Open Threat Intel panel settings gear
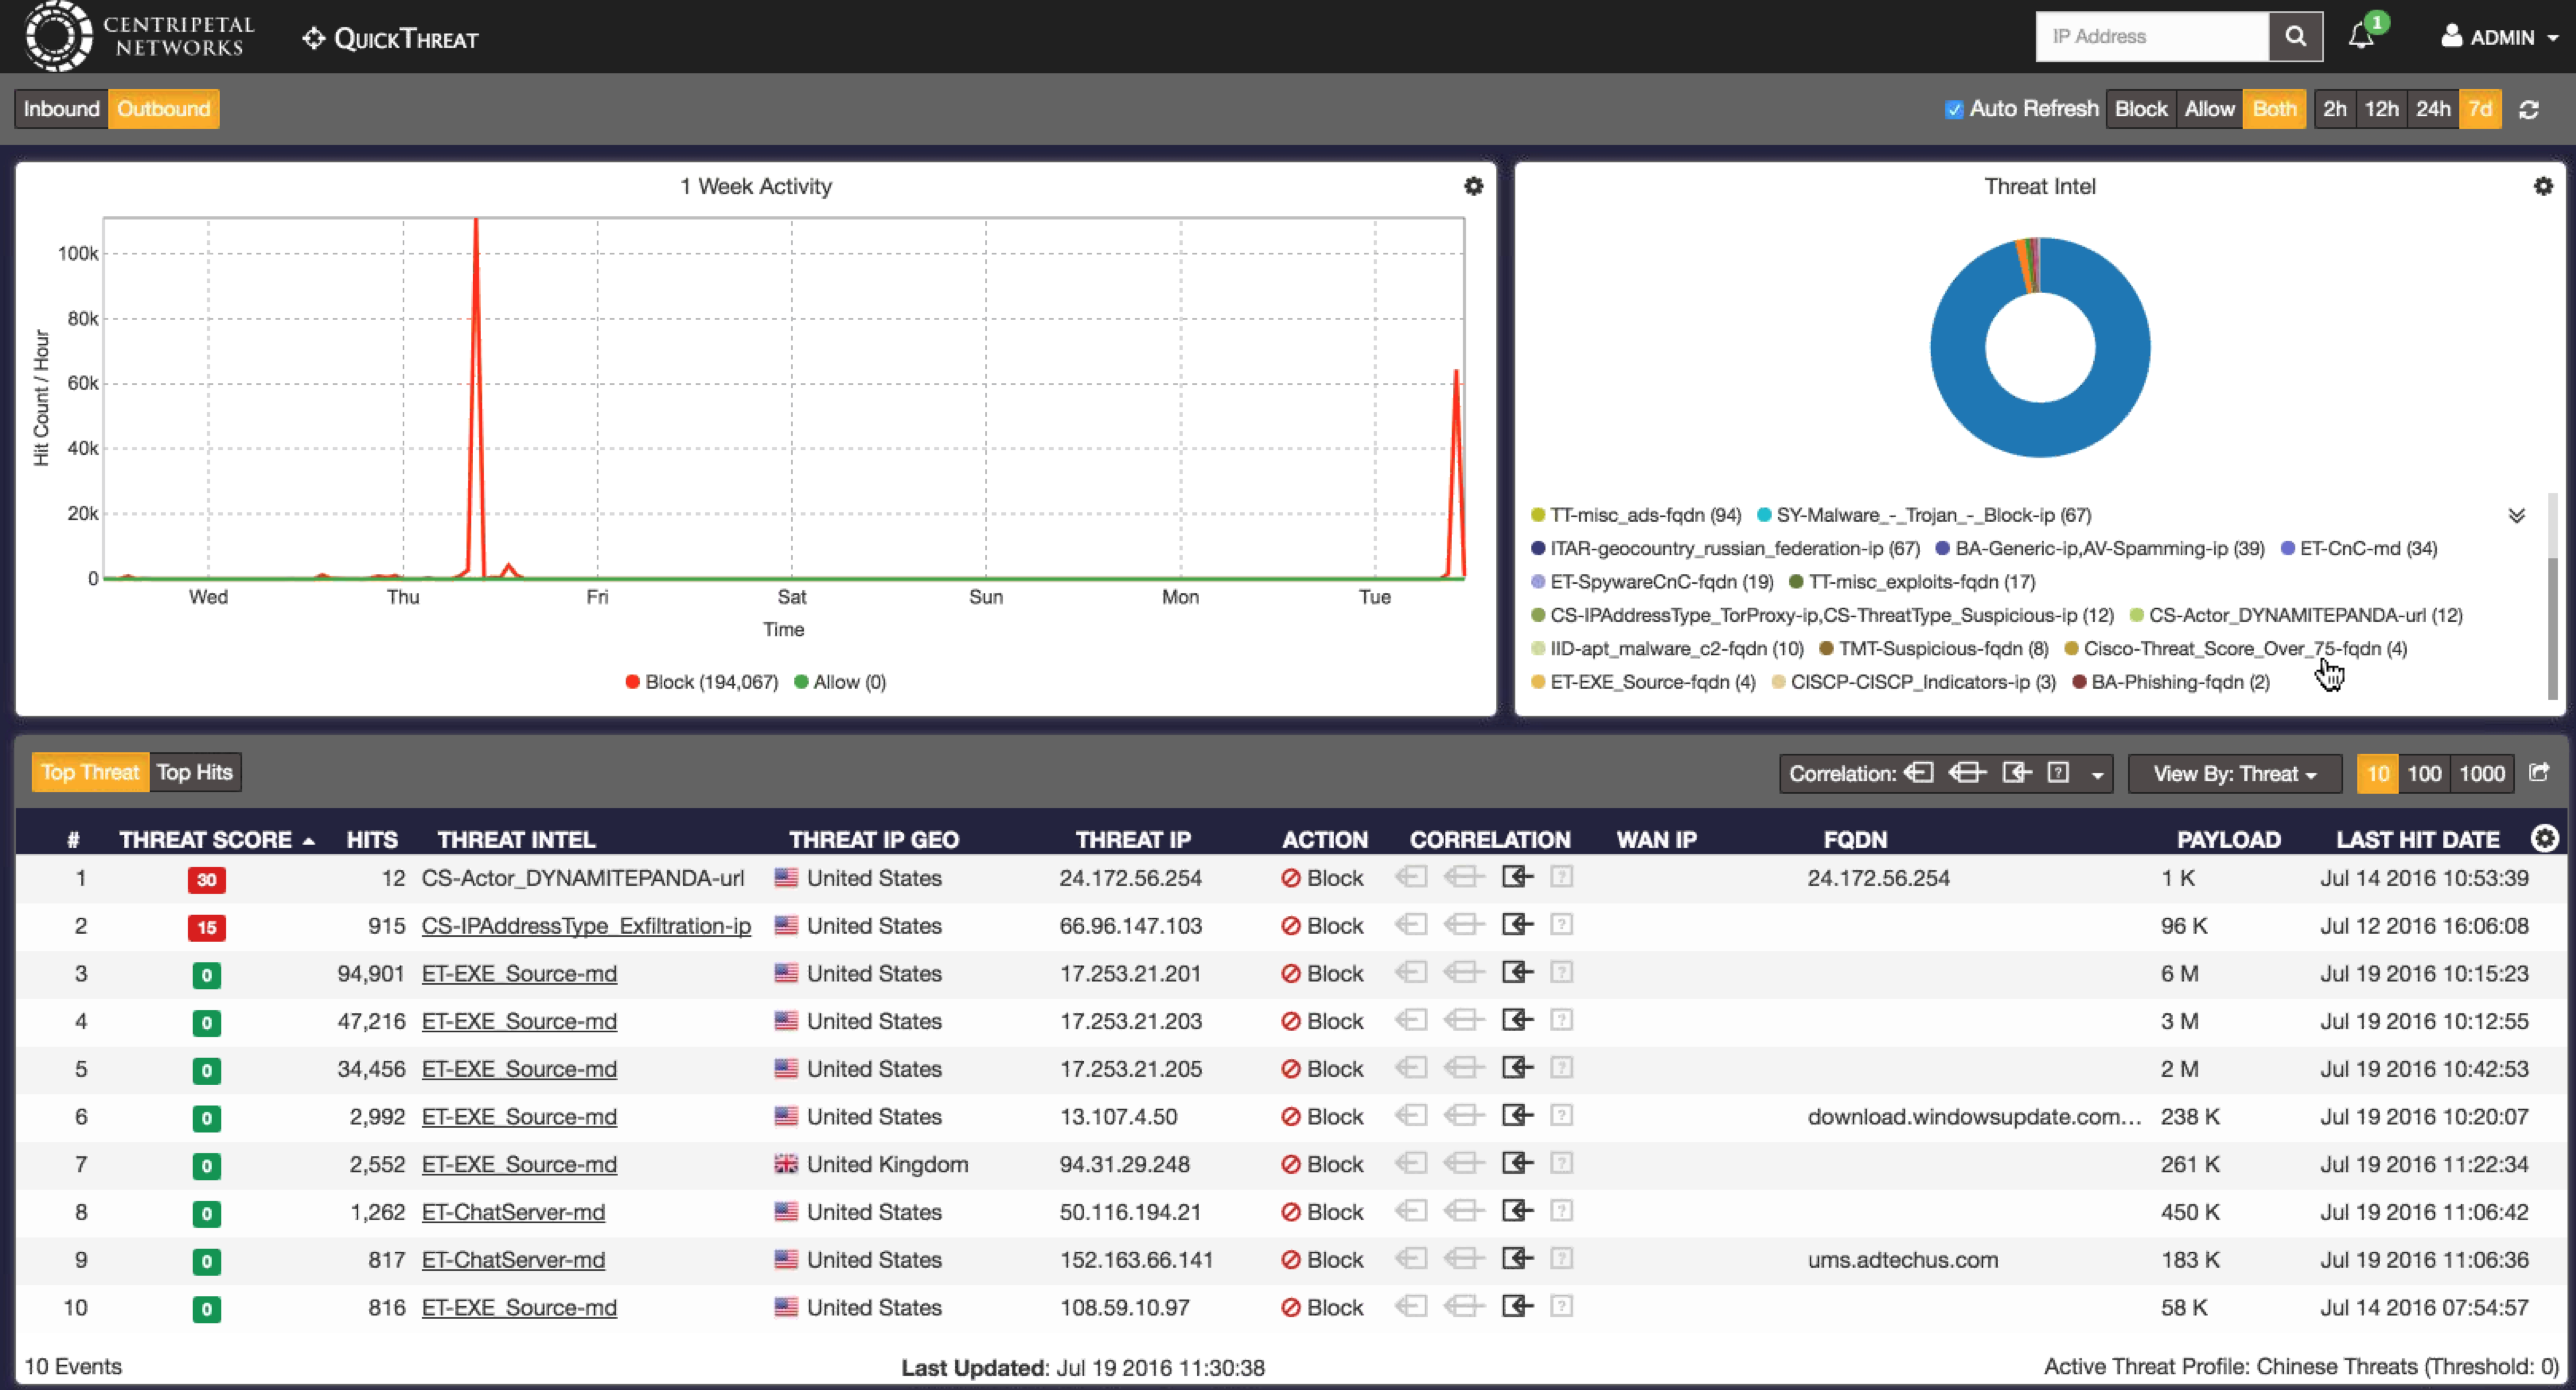This screenshot has width=2576, height=1390. (x=2543, y=186)
